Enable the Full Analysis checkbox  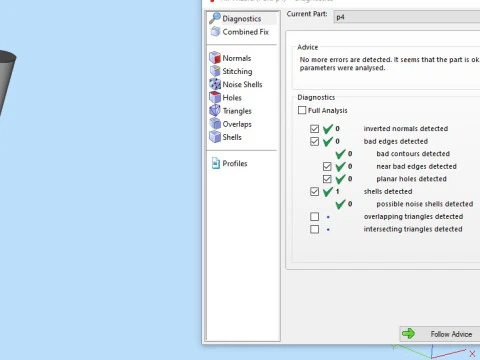(x=302, y=110)
